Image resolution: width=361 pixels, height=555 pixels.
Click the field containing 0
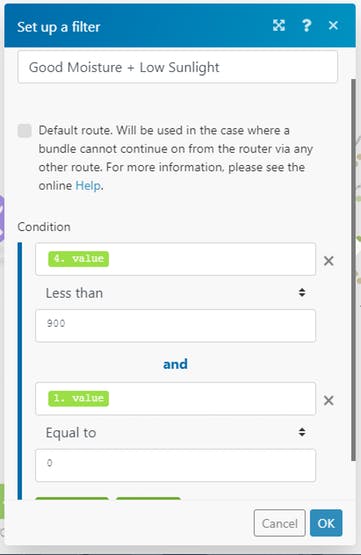pos(176,465)
